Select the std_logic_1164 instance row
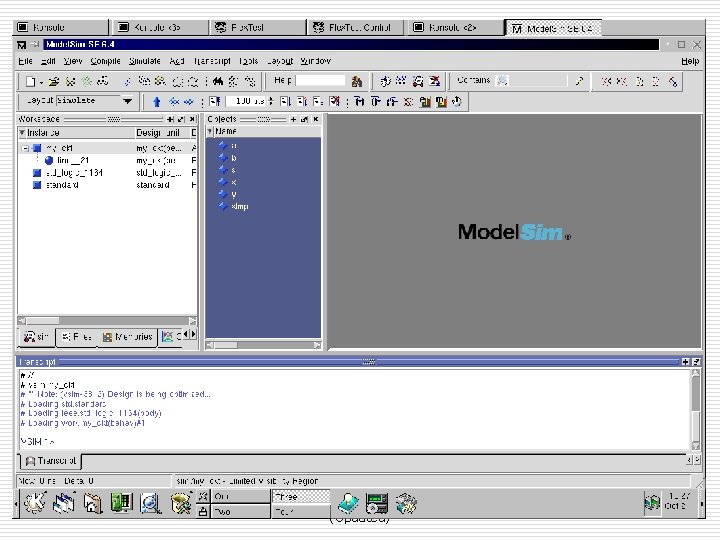The image size is (720, 540). click(107, 173)
